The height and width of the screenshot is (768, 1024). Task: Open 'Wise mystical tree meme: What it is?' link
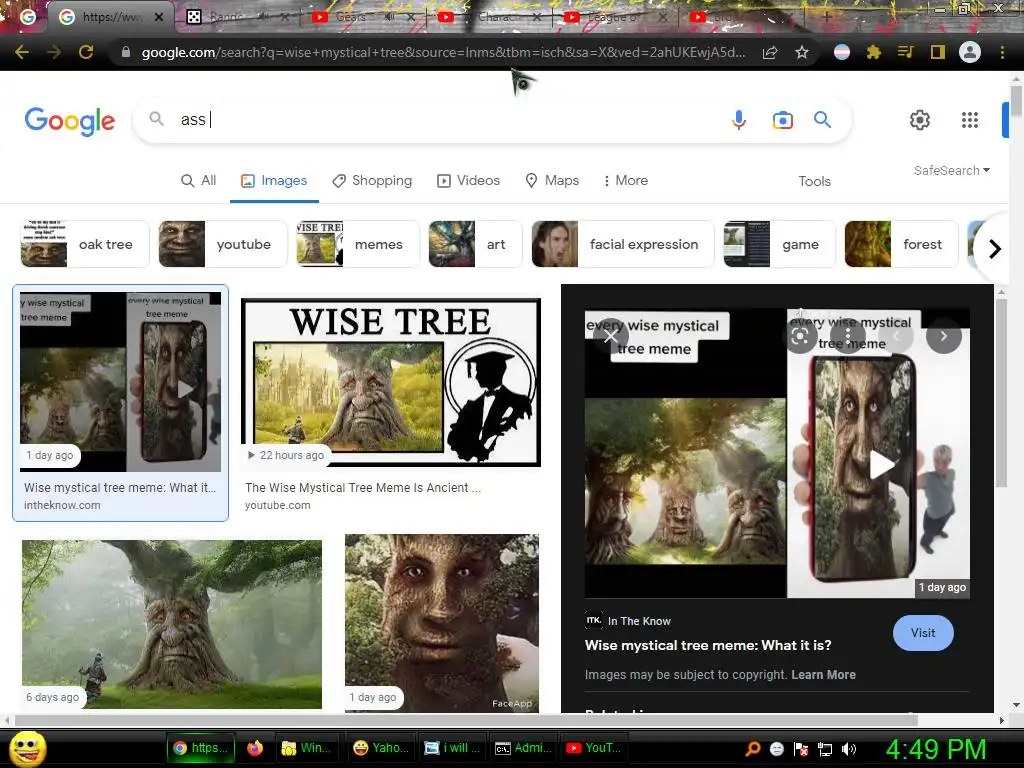pos(708,645)
